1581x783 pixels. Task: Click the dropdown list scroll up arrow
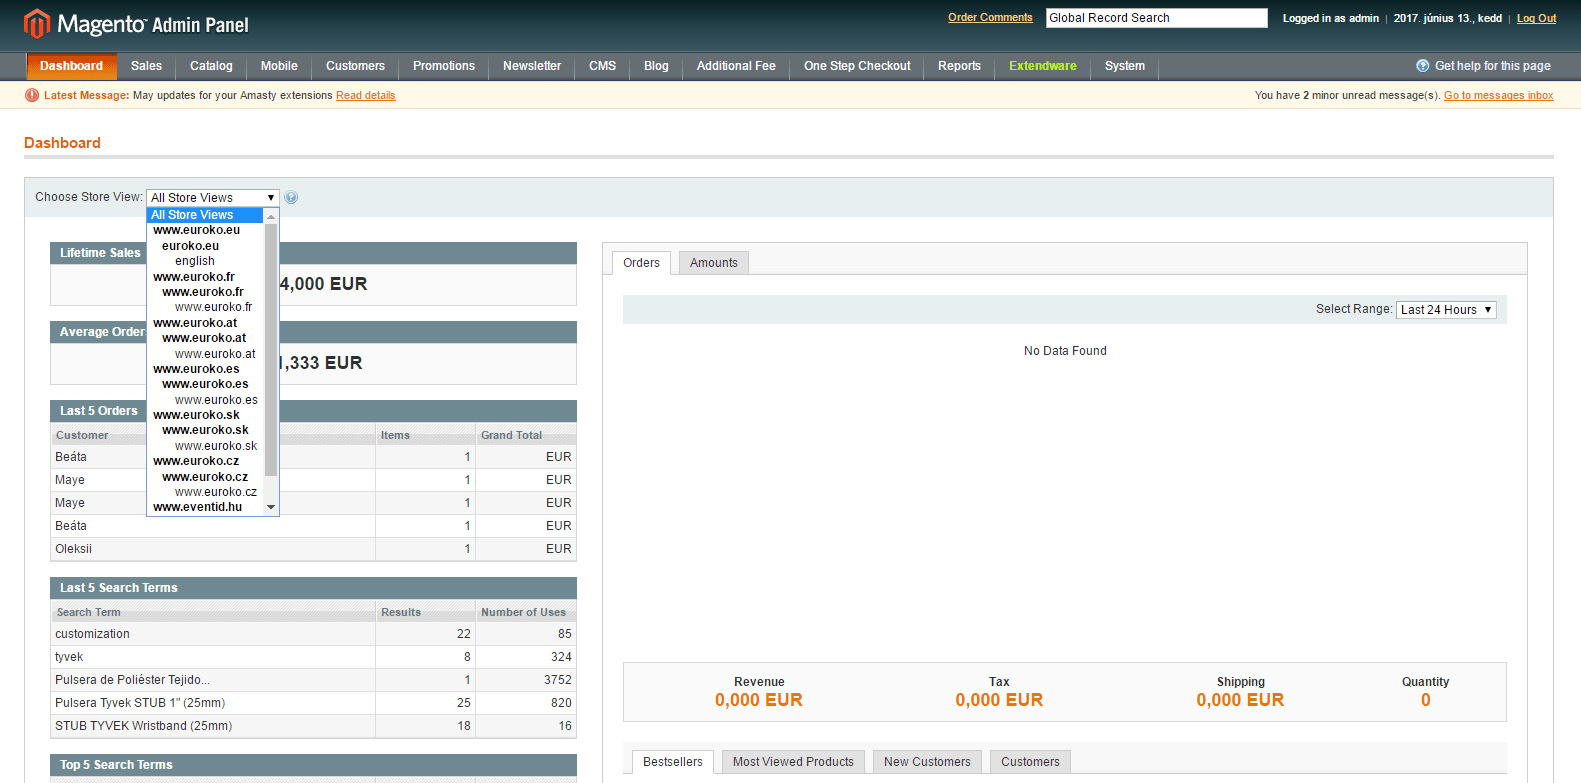click(271, 216)
